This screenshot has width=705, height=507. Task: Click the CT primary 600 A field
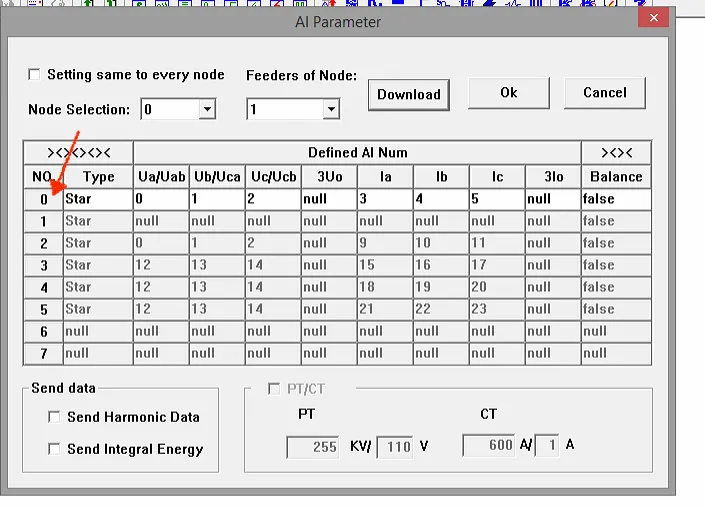coord(489,445)
